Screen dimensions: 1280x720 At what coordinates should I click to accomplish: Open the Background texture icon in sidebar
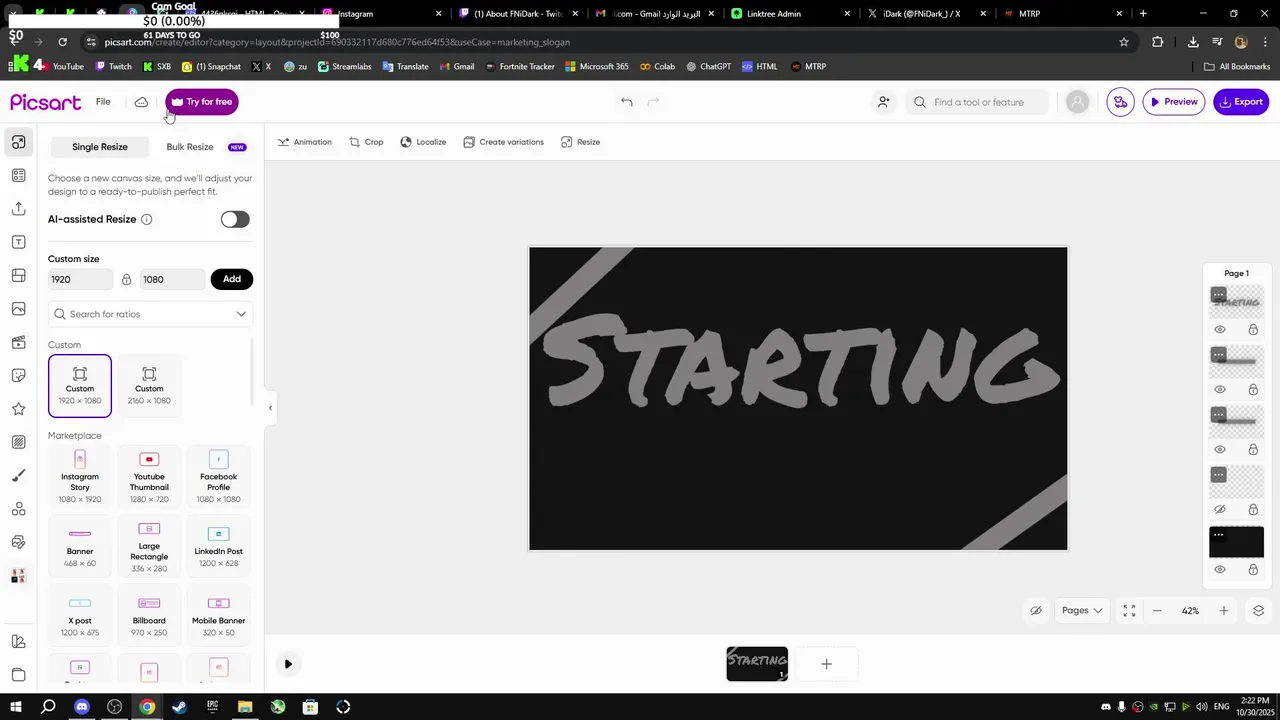18,442
